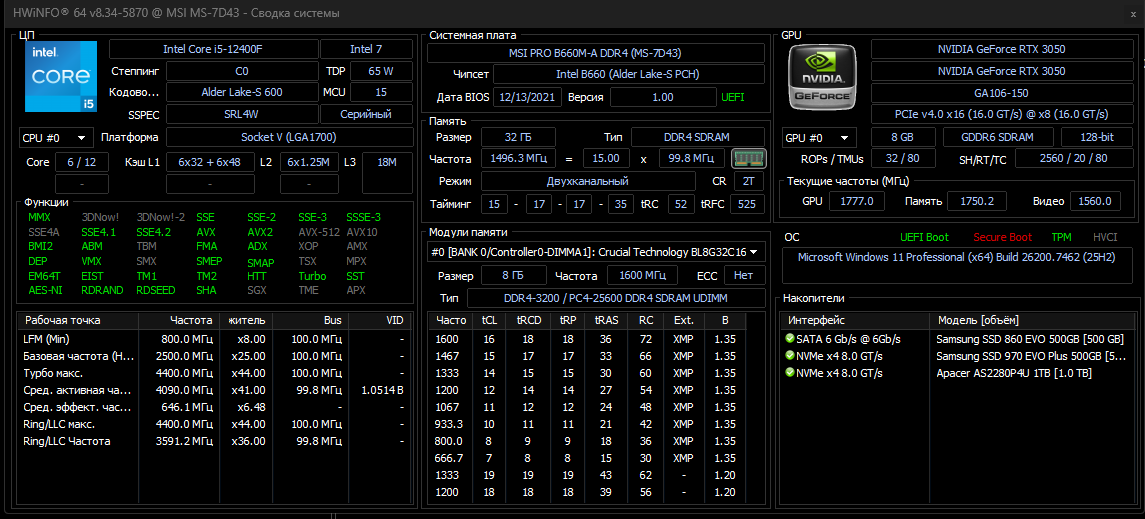The width and height of the screenshot is (1145, 519).
Task: Select the LFM (Min) operating point row
Action: [213, 339]
